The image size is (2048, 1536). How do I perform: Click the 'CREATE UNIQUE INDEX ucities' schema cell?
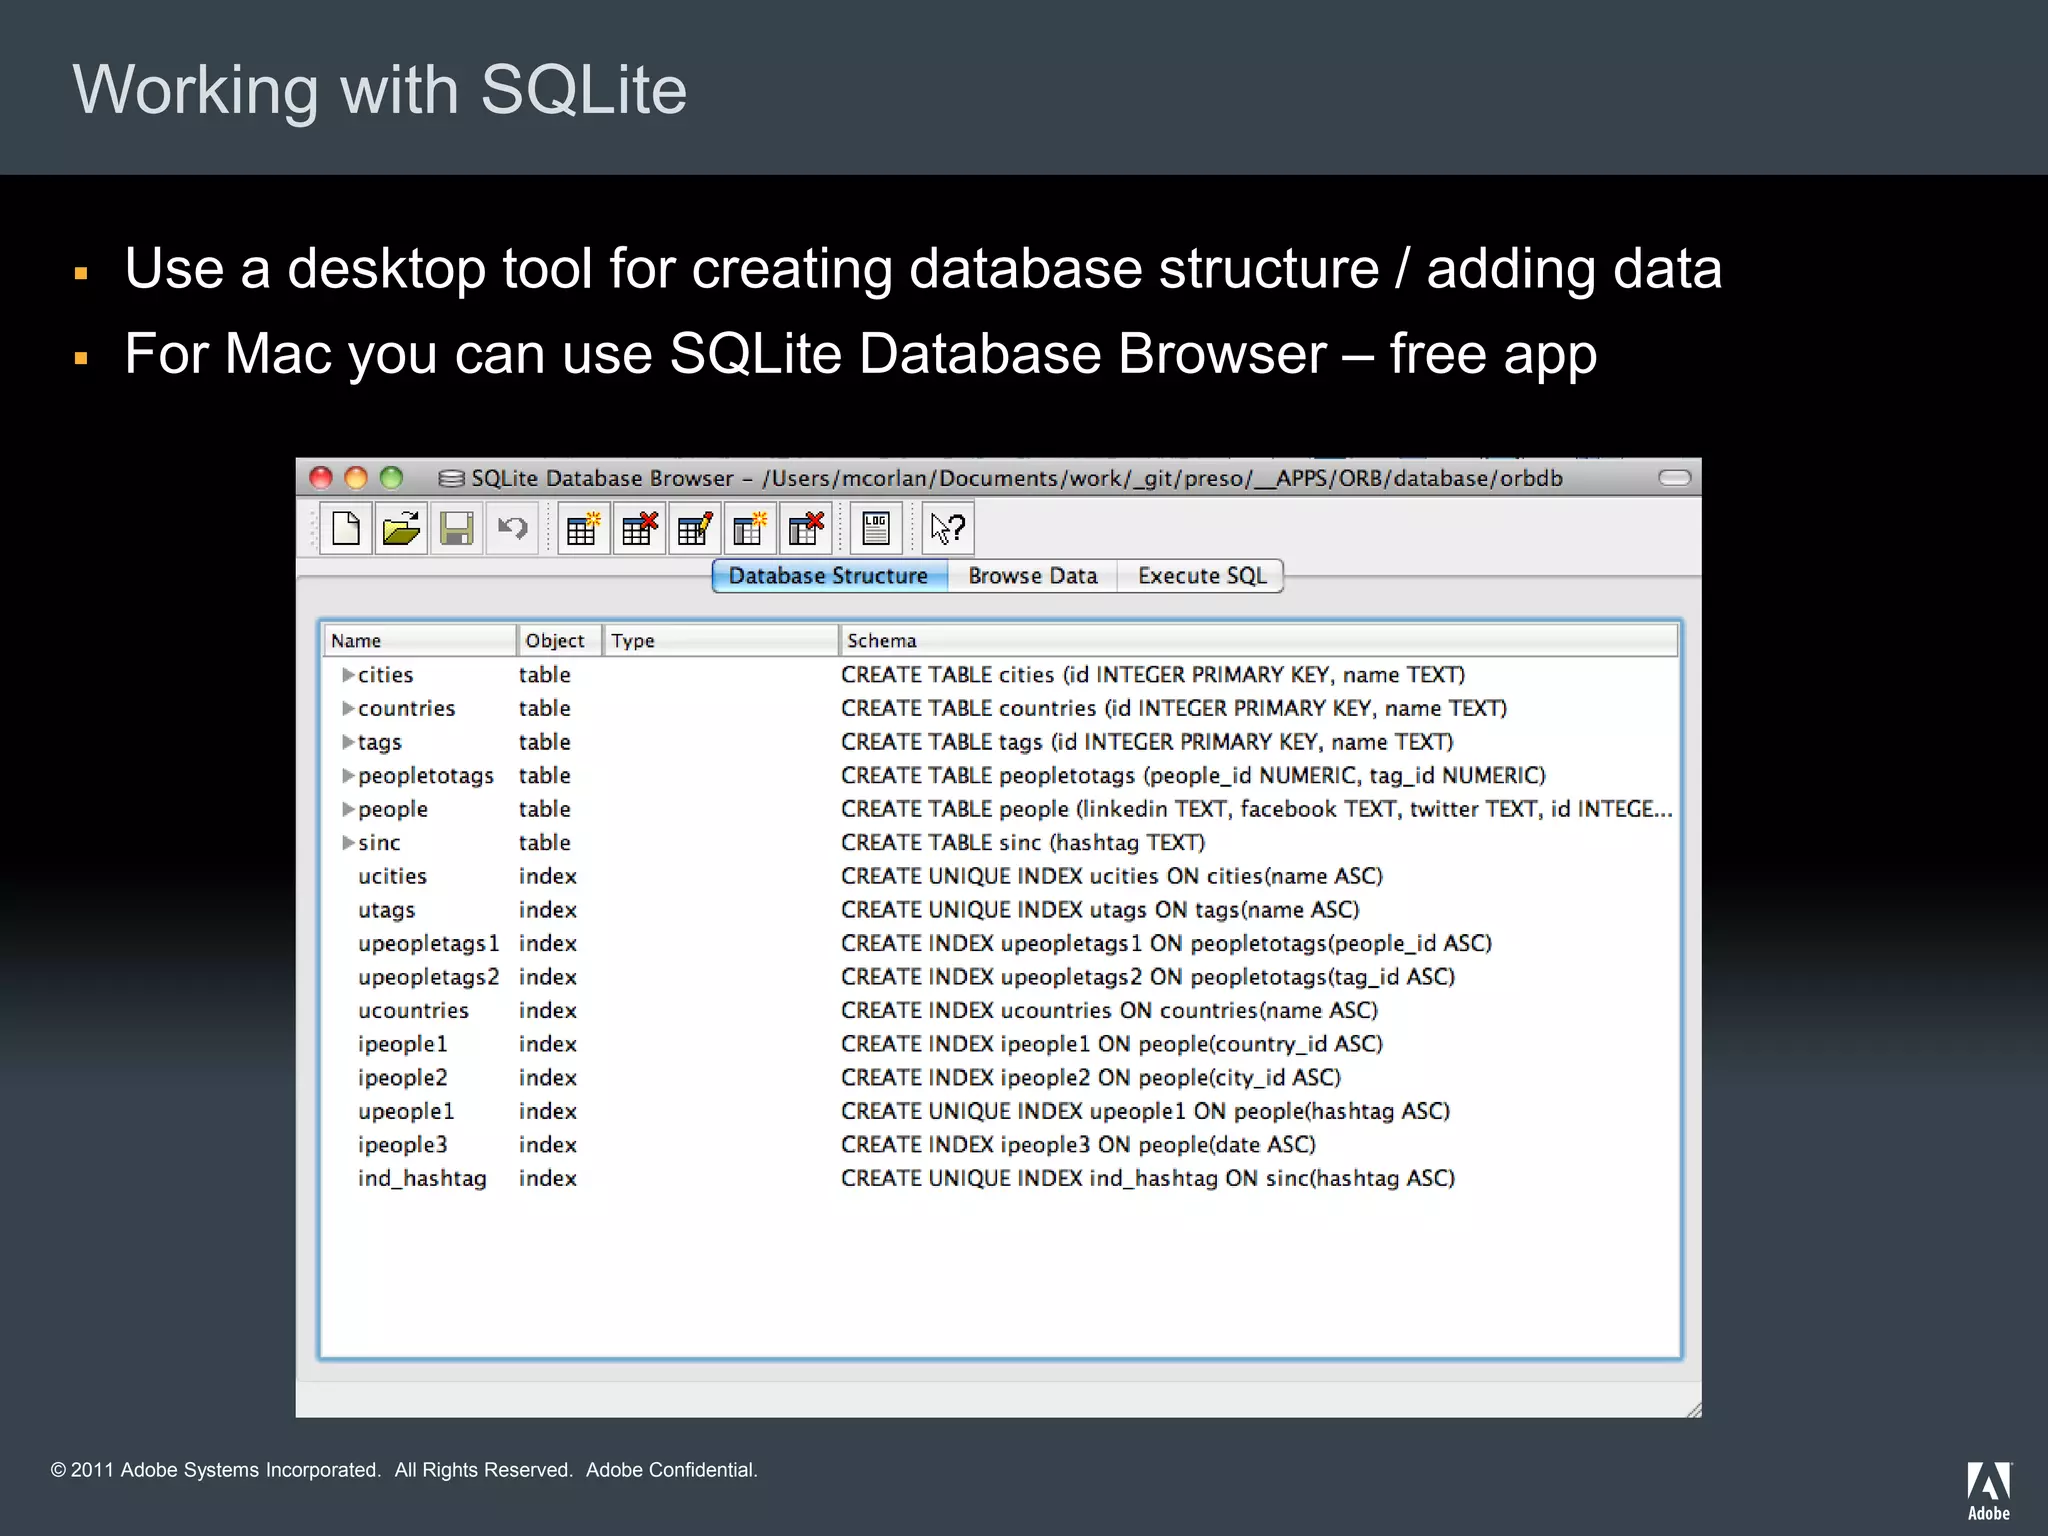(1112, 877)
